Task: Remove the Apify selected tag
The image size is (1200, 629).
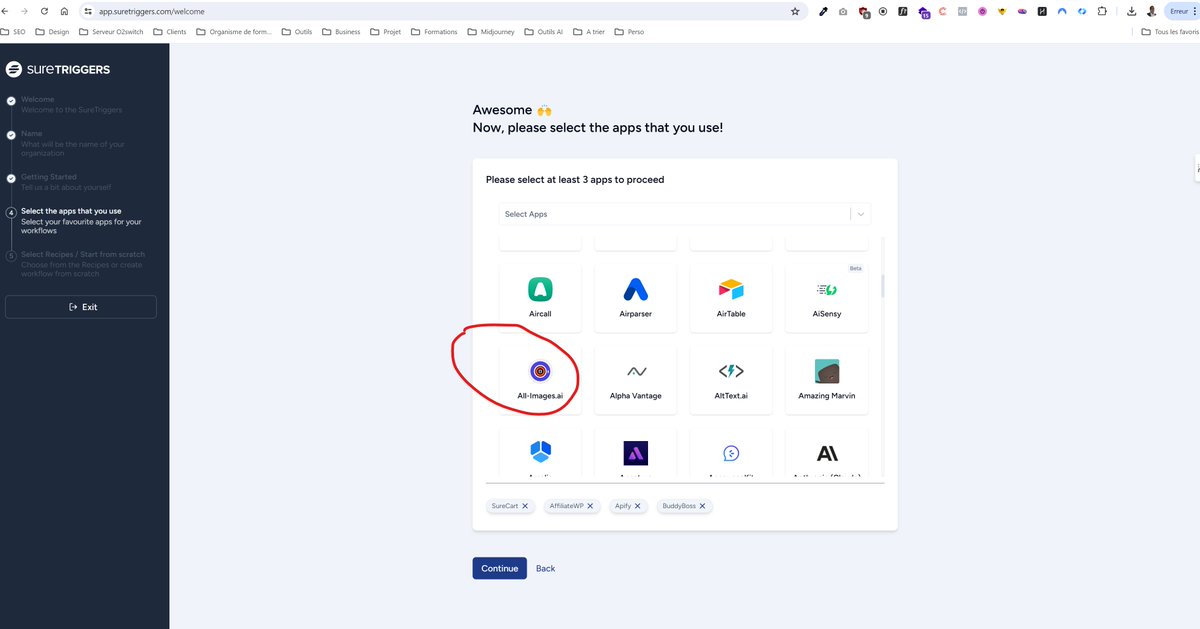Action: coord(639,506)
